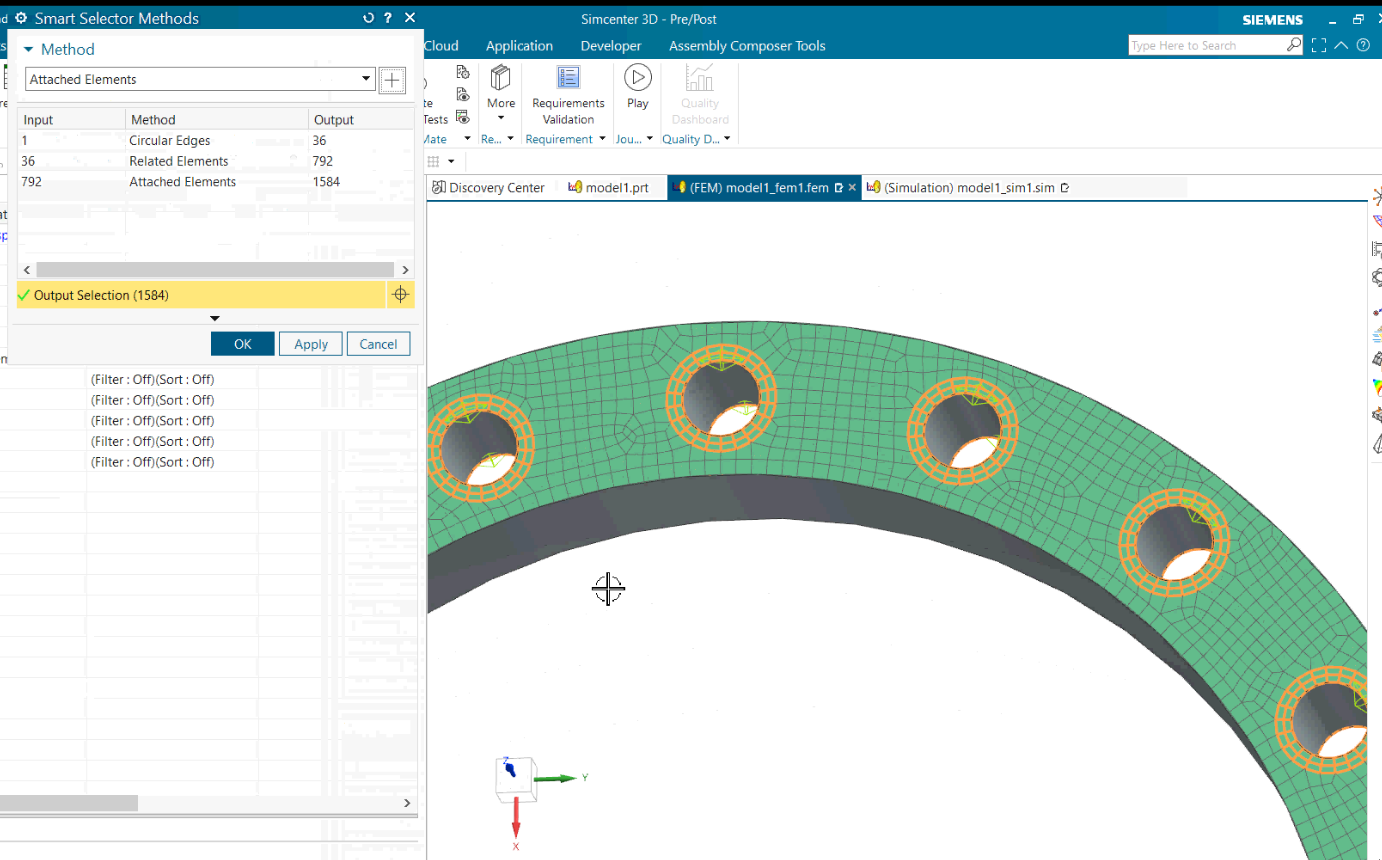The image size is (1382, 860).
Task: Switch to the model1.prt tab
Action: click(x=608, y=188)
